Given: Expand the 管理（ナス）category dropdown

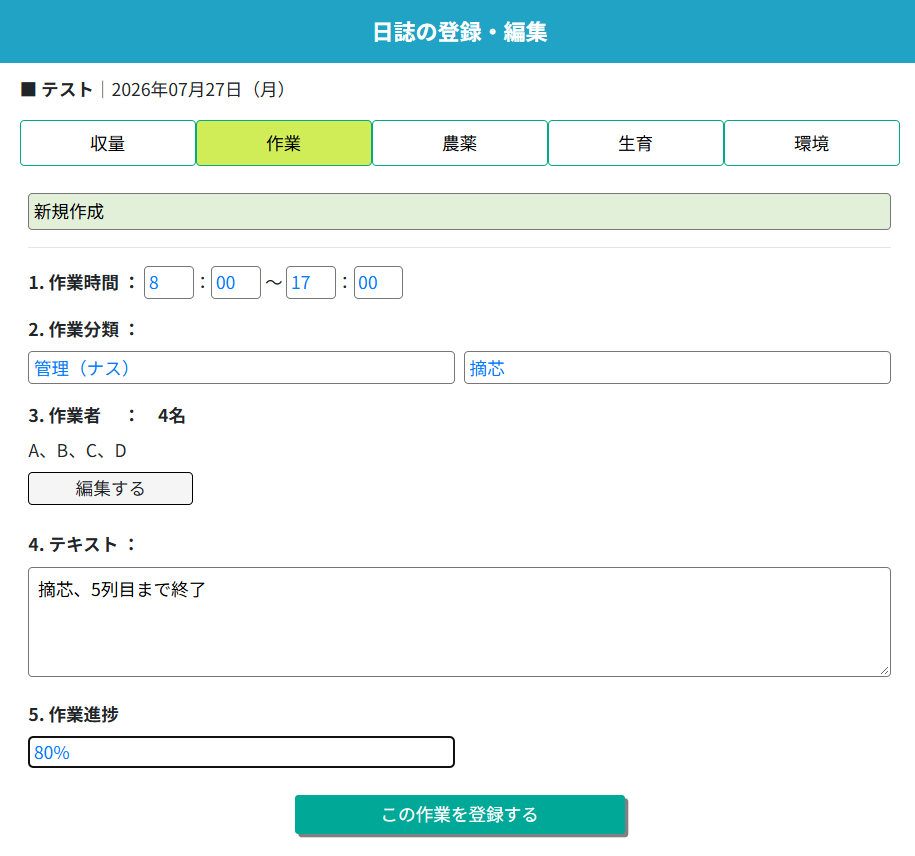Looking at the screenshot, I should click(x=241, y=368).
